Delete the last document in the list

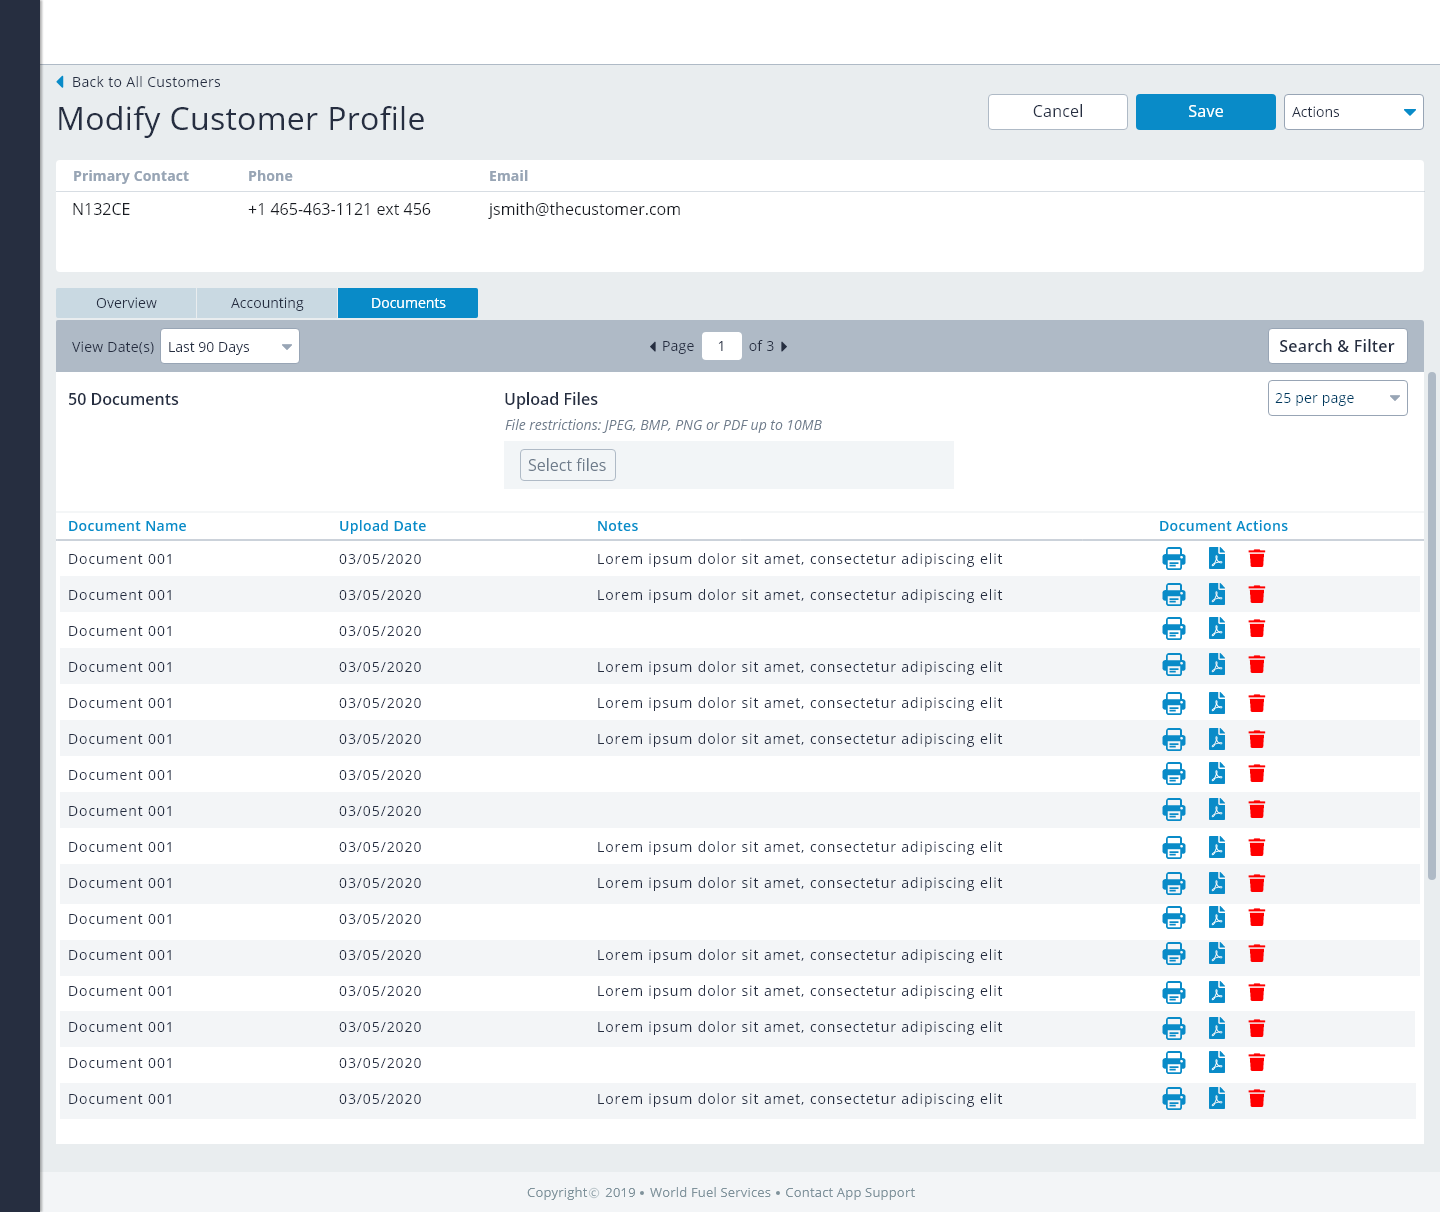1257,1099
